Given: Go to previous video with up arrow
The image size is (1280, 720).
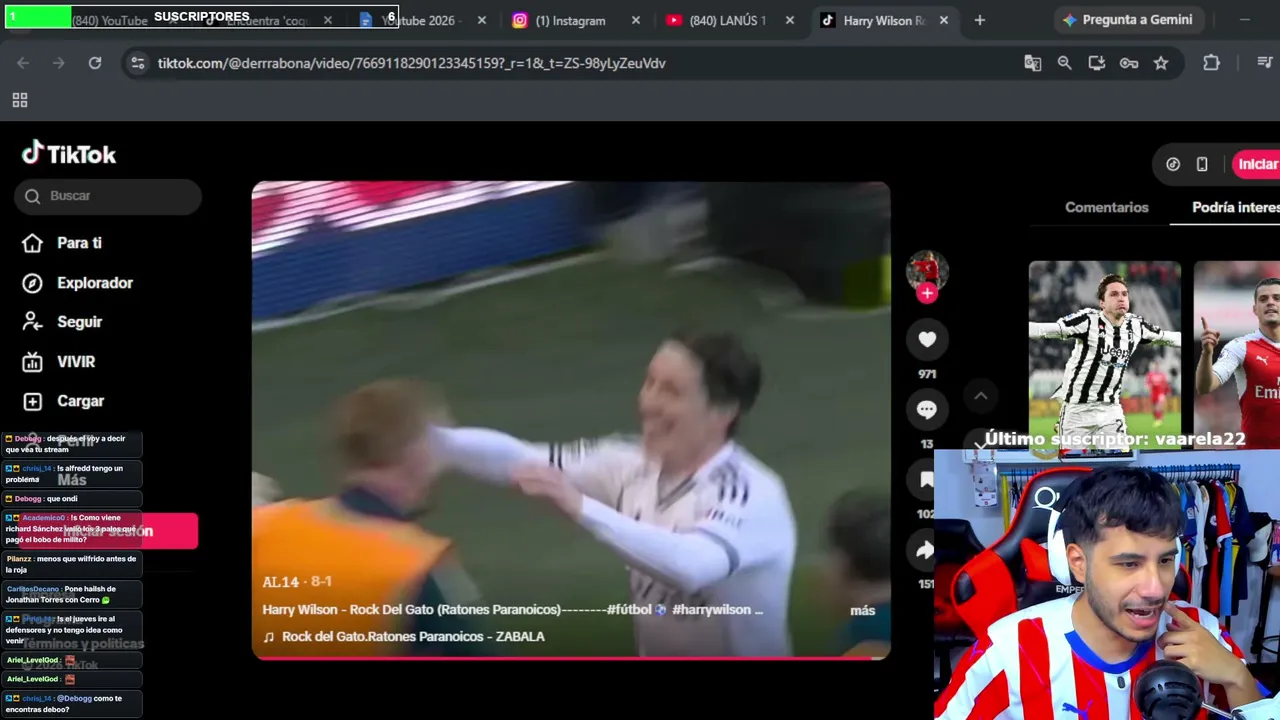Looking at the screenshot, I should (981, 396).
